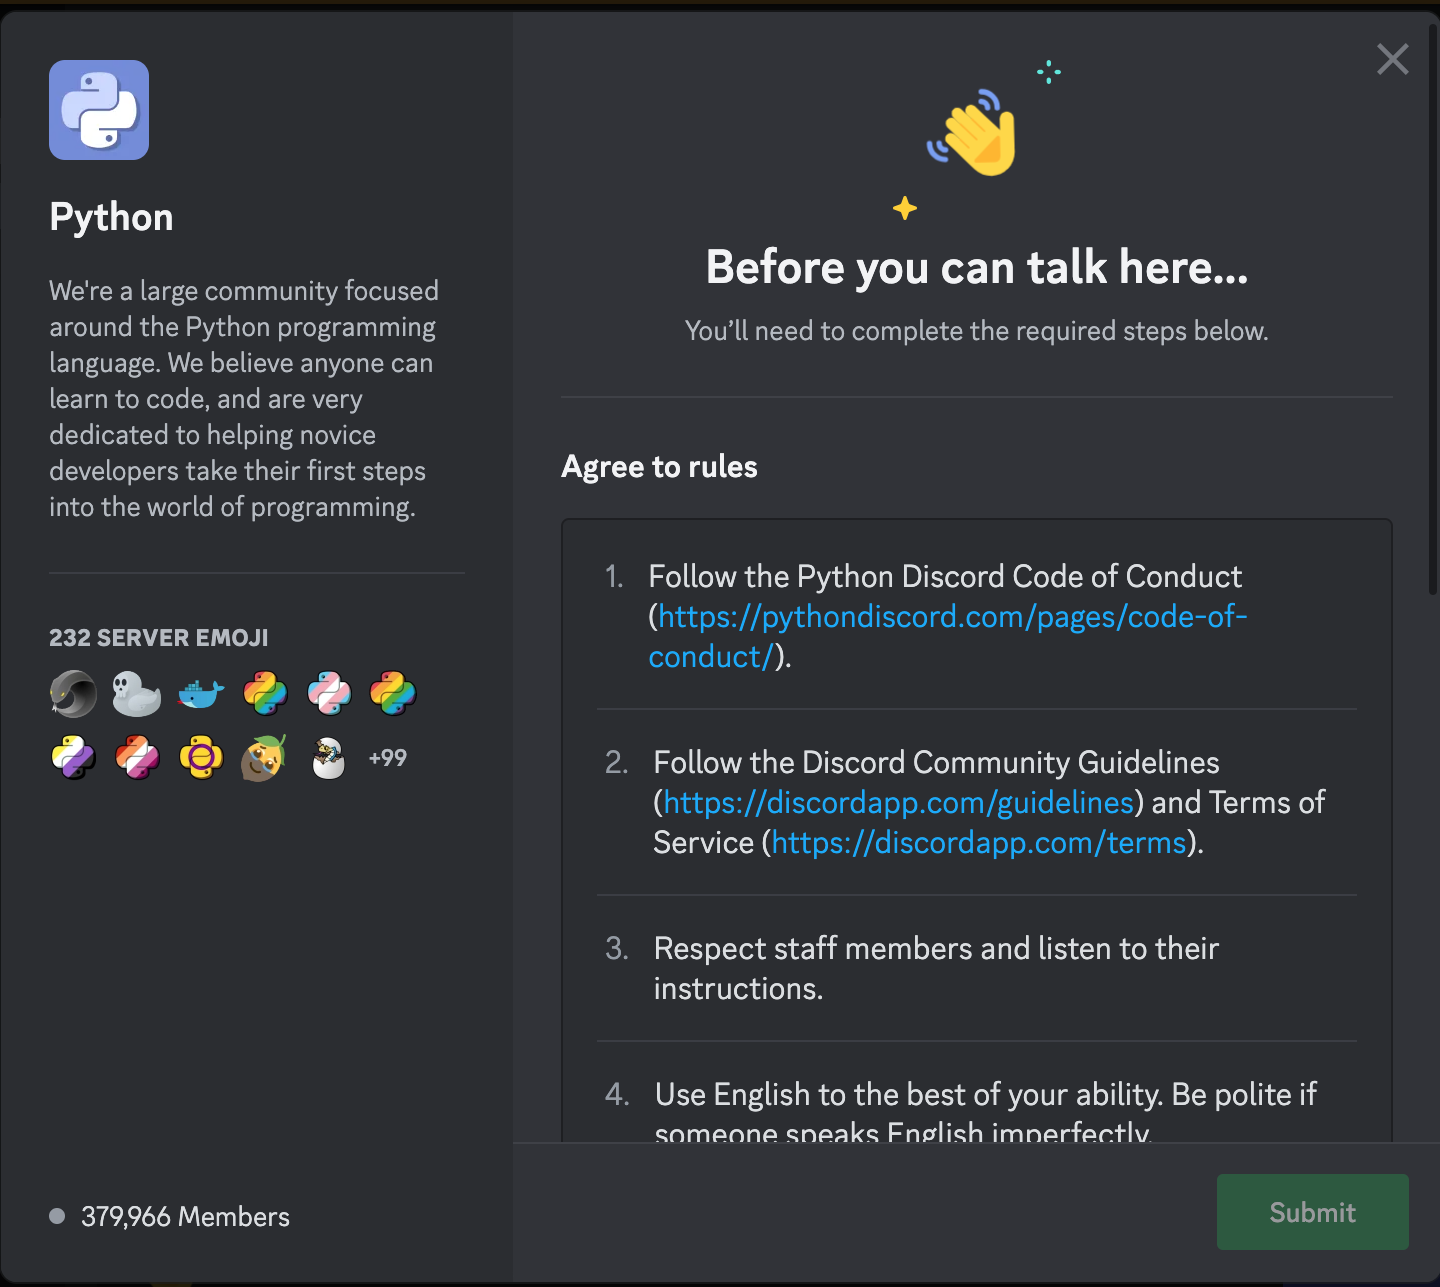Image resolution: width=1440 pixels, height=1287 pixels.
Task: Pick the rainbow Python emoji ending the first emoji row
Action: click(x=393, y=693)
